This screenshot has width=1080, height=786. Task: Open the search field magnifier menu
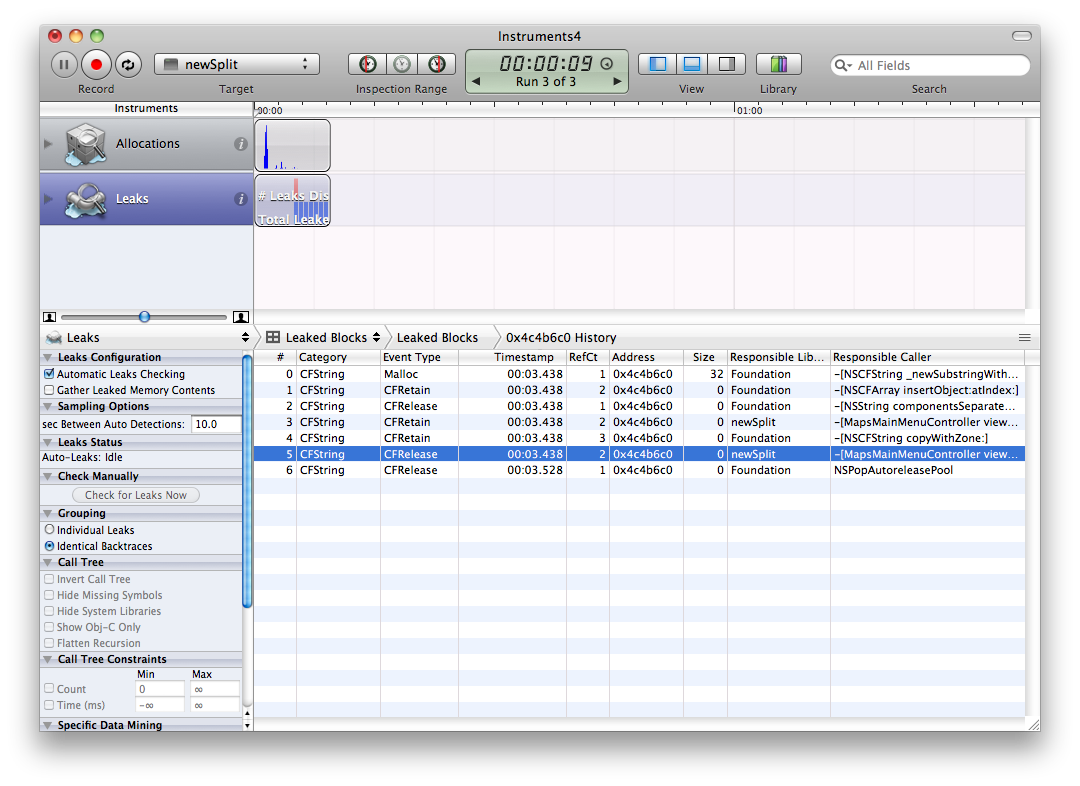click(843, 65)
